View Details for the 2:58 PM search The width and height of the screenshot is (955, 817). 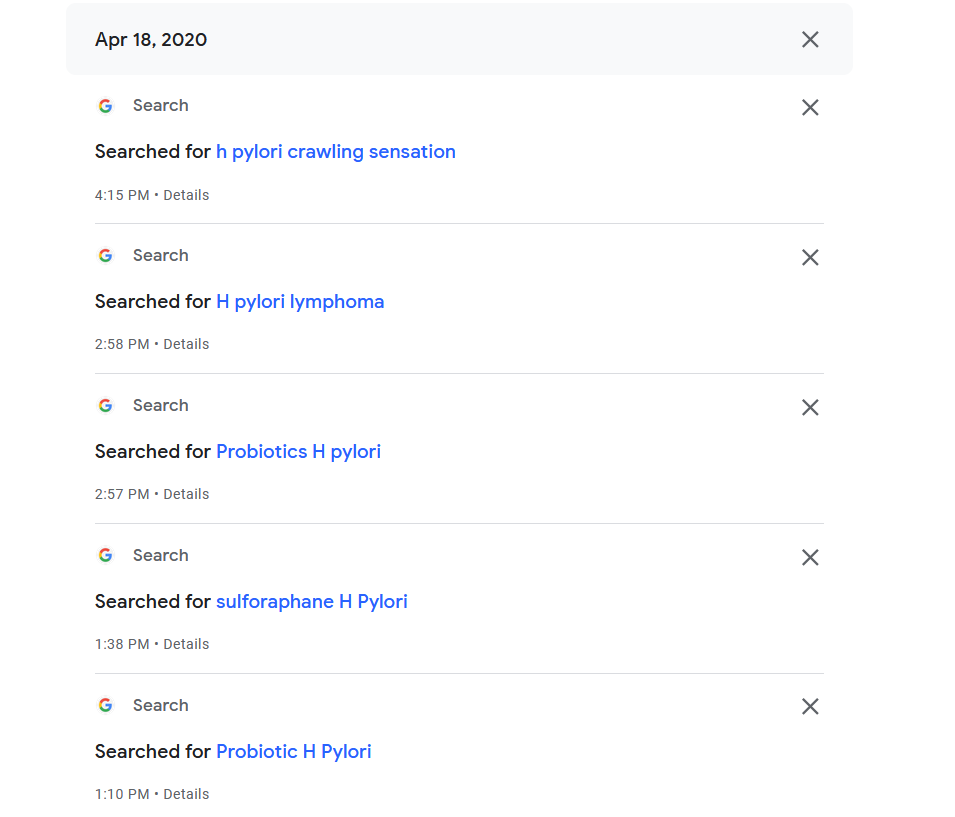pyautogui.click(x=186, y=344)
